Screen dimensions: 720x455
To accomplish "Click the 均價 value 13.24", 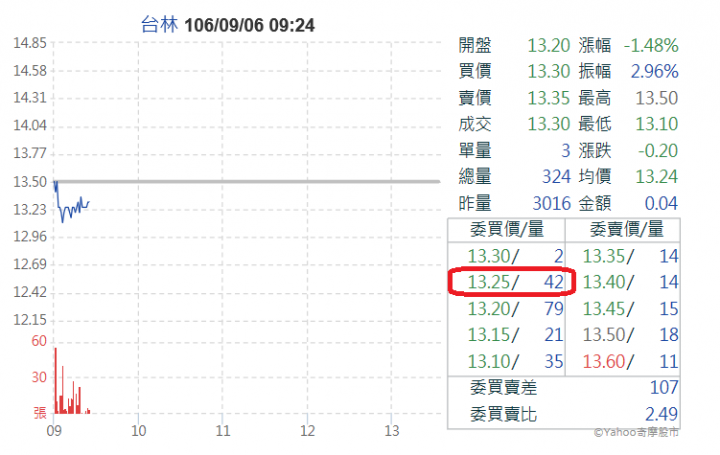I will pos(657,176).
